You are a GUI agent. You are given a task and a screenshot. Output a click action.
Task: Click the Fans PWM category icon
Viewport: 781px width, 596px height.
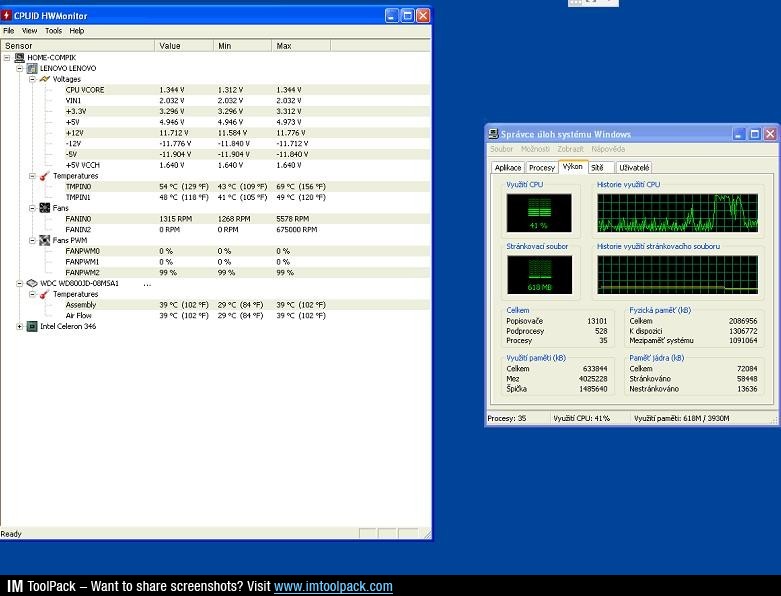pyautogui.click(x=44, y=240)
